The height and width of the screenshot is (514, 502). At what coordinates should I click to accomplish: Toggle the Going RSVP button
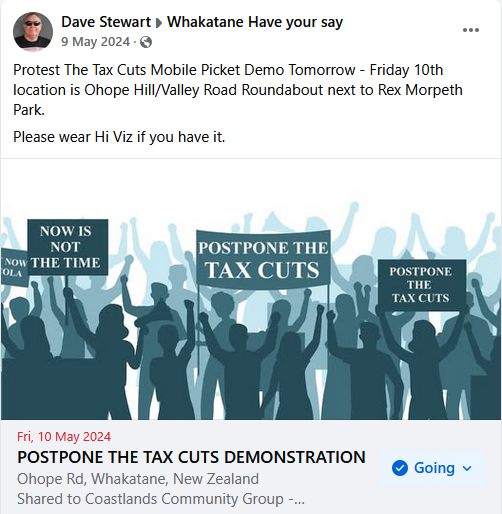pos(432,468)
